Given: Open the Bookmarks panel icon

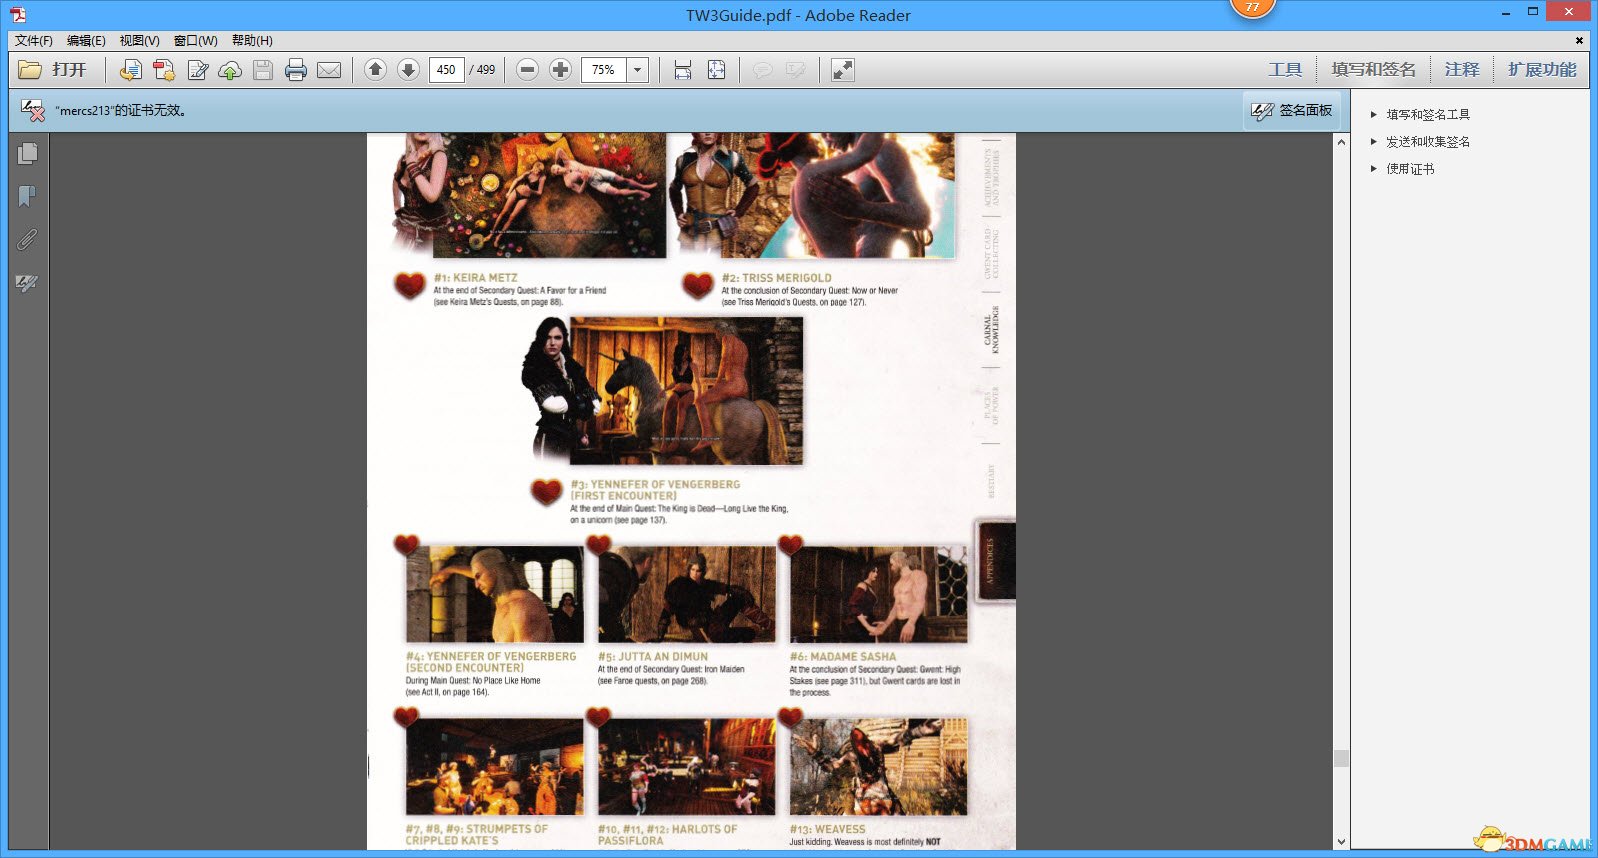Looking at the screenshot, I should (x=28, y=196).
